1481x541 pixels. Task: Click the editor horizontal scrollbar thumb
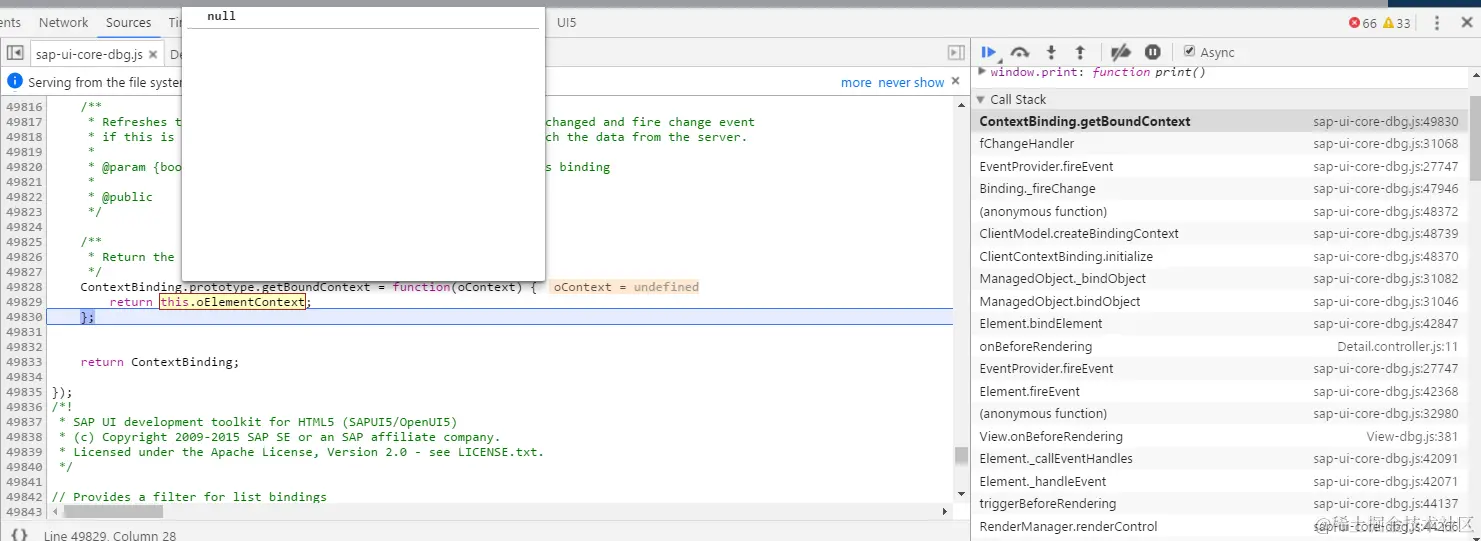click(113, 511)
